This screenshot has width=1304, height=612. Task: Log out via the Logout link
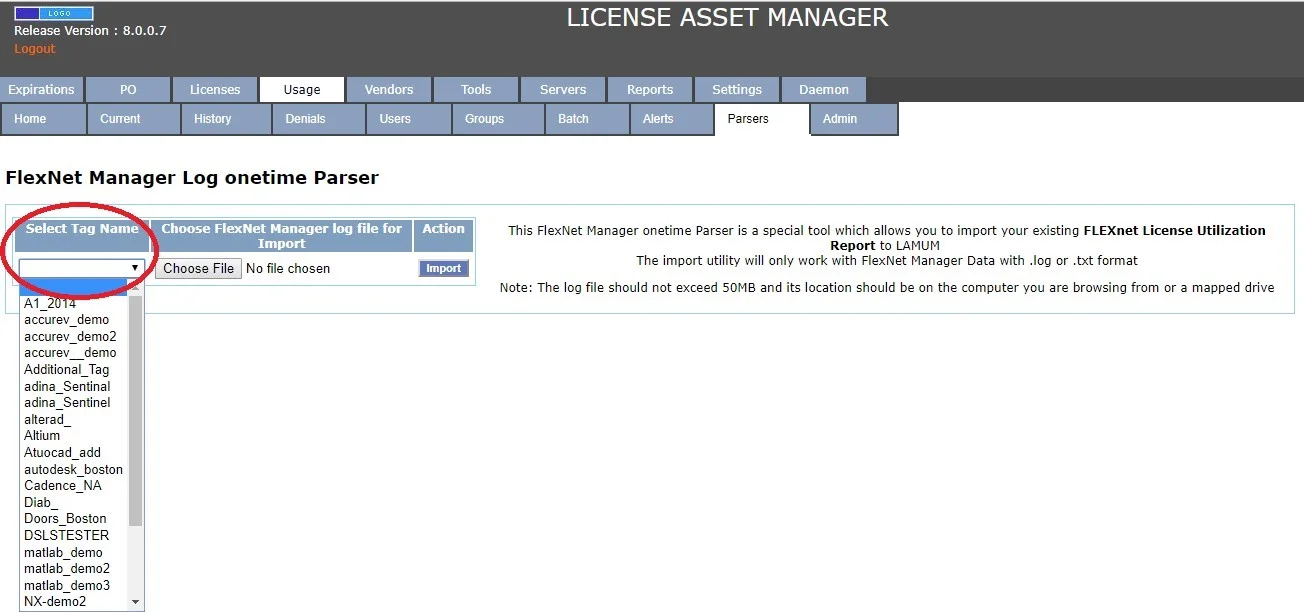pos(35,49)
